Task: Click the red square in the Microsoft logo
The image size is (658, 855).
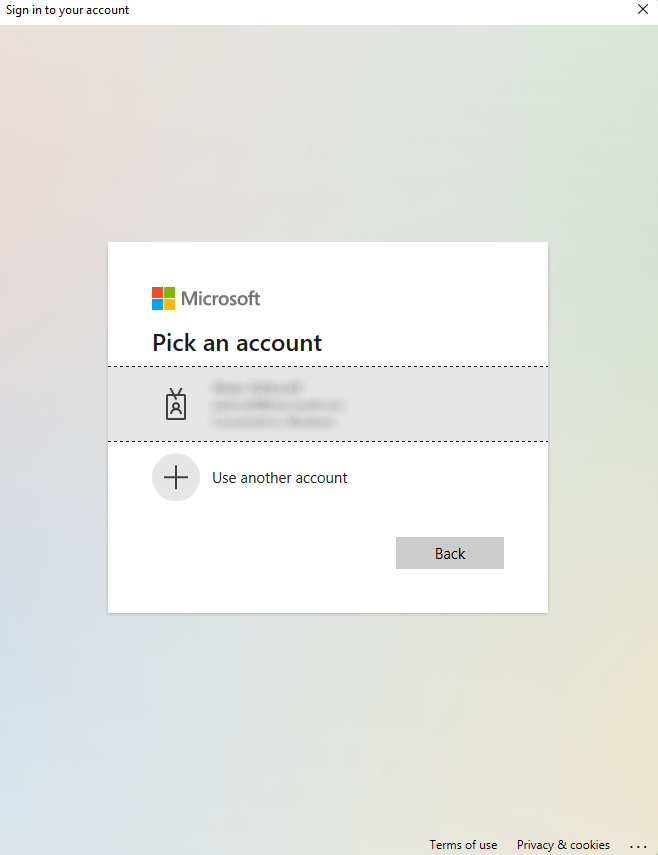Action: [x=157, y=291]
